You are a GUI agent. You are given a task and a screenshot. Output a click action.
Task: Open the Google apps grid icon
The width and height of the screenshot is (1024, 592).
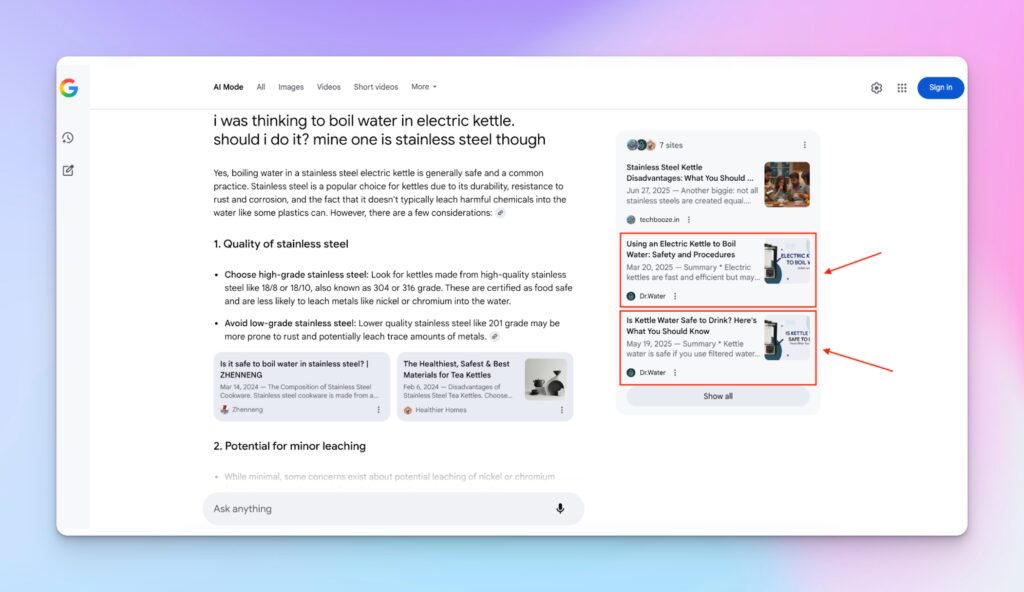pos(902,88)
